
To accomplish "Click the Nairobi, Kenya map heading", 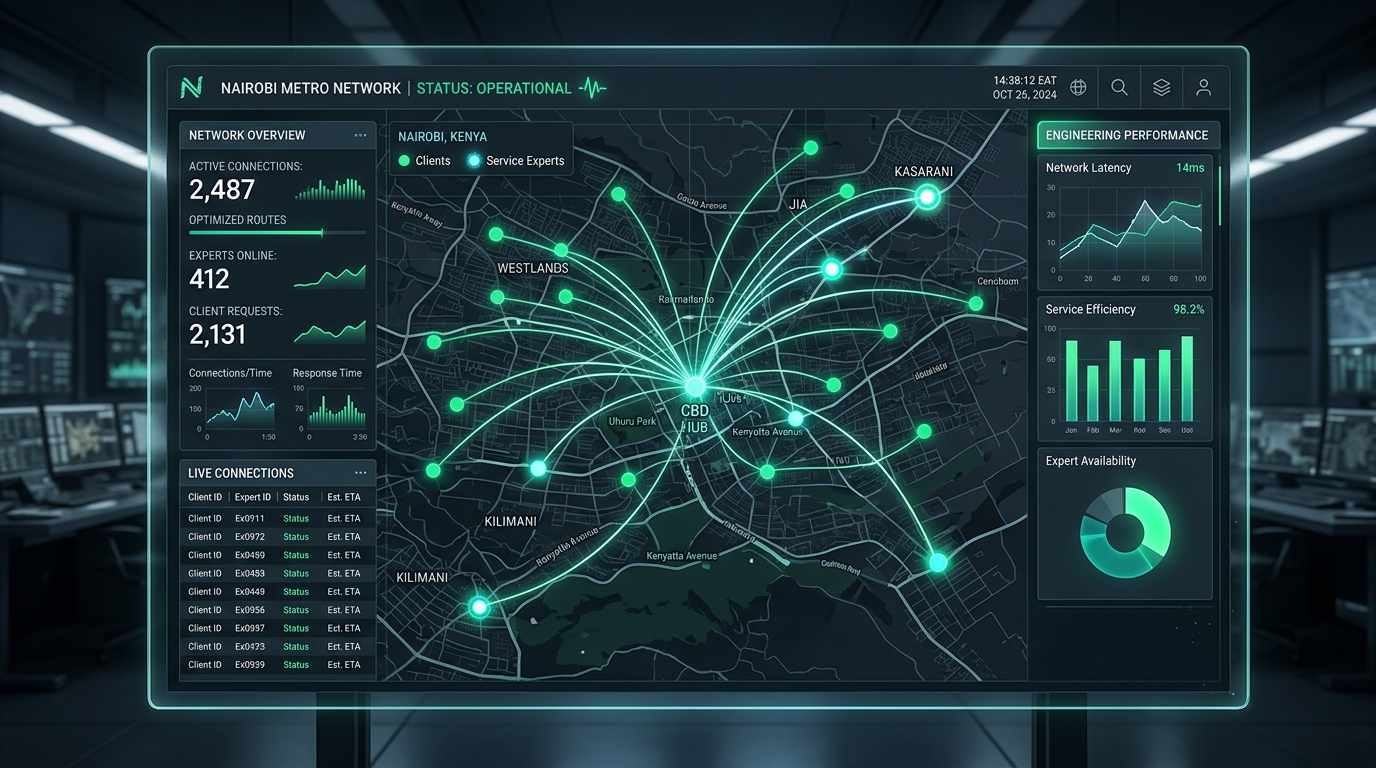I will coord(443,136).
